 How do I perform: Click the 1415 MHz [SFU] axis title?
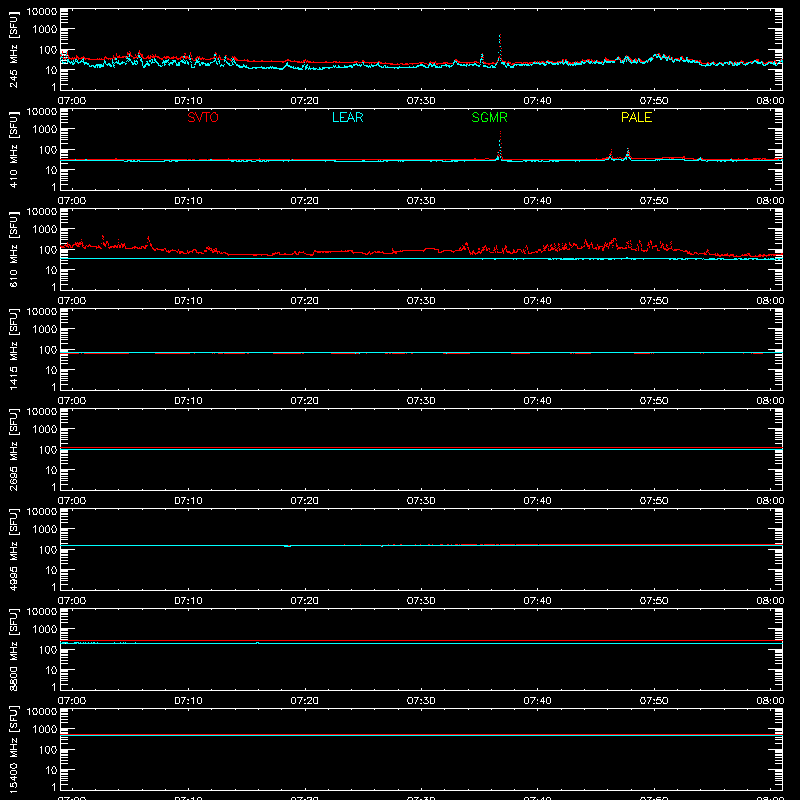pyautogui.click(x=13, y=349)
